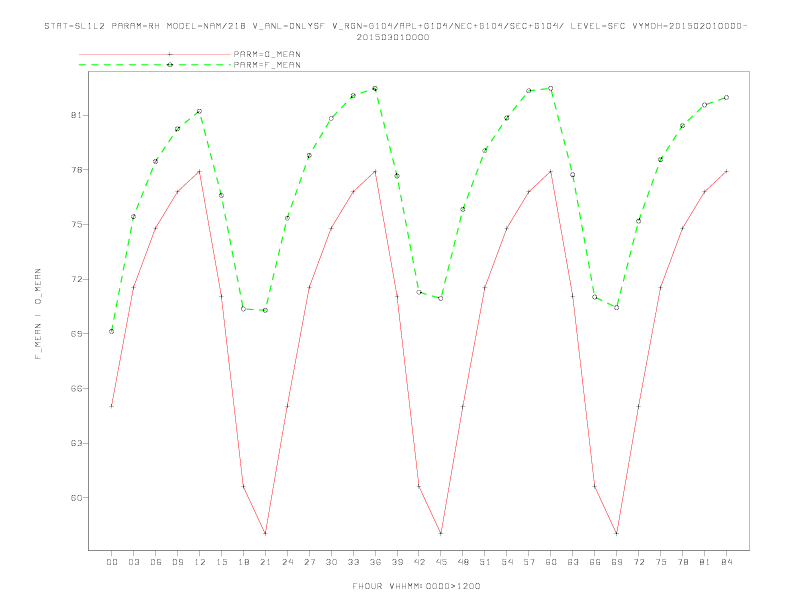This screenshot has width=792, height=612.
Task: Select the red O_MEAN peak at hour 36
Action: [x=375, y=172]
